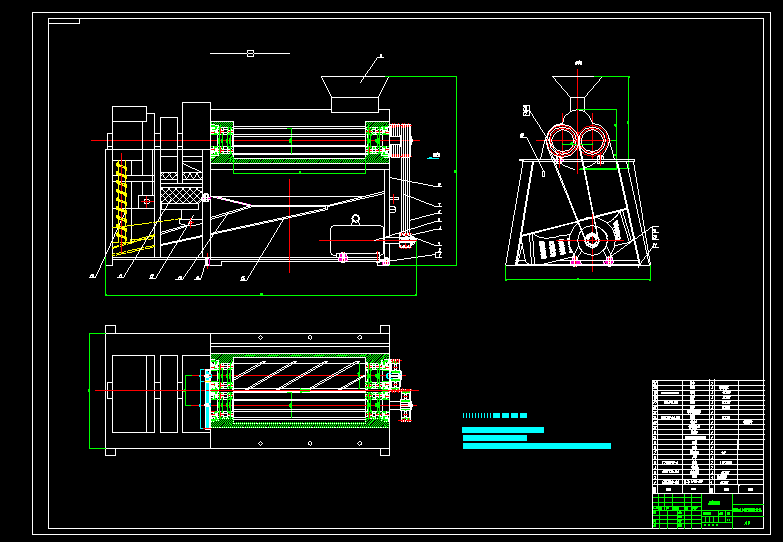Click the right red roller circle in the side view
The width and height of the screenshot is (783, 542).
coord(593,141)
